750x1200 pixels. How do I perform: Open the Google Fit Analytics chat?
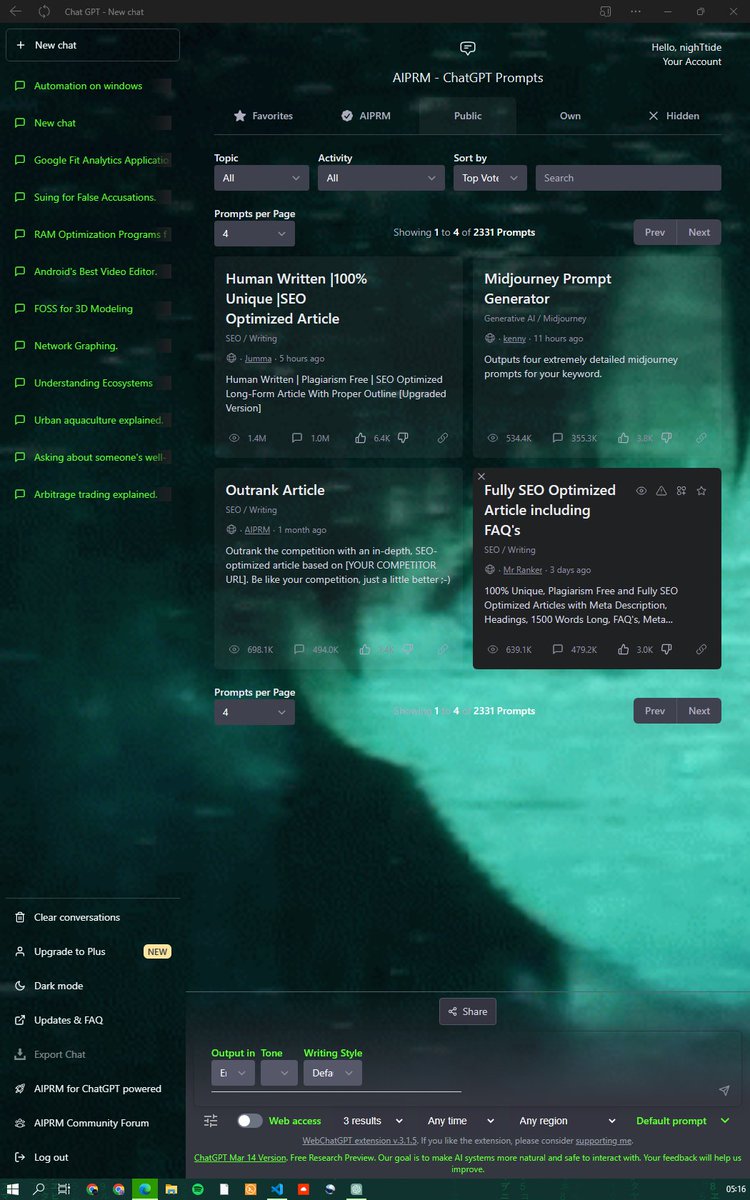click(x=92, y=160)
